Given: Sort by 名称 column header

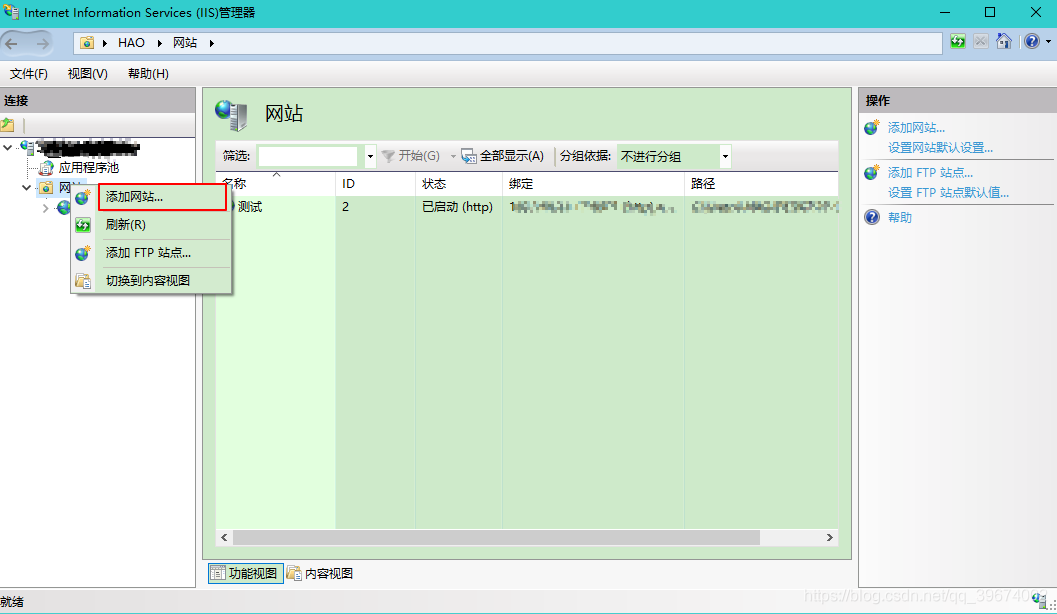Looking at the screenshot, I should click(276, 183).
